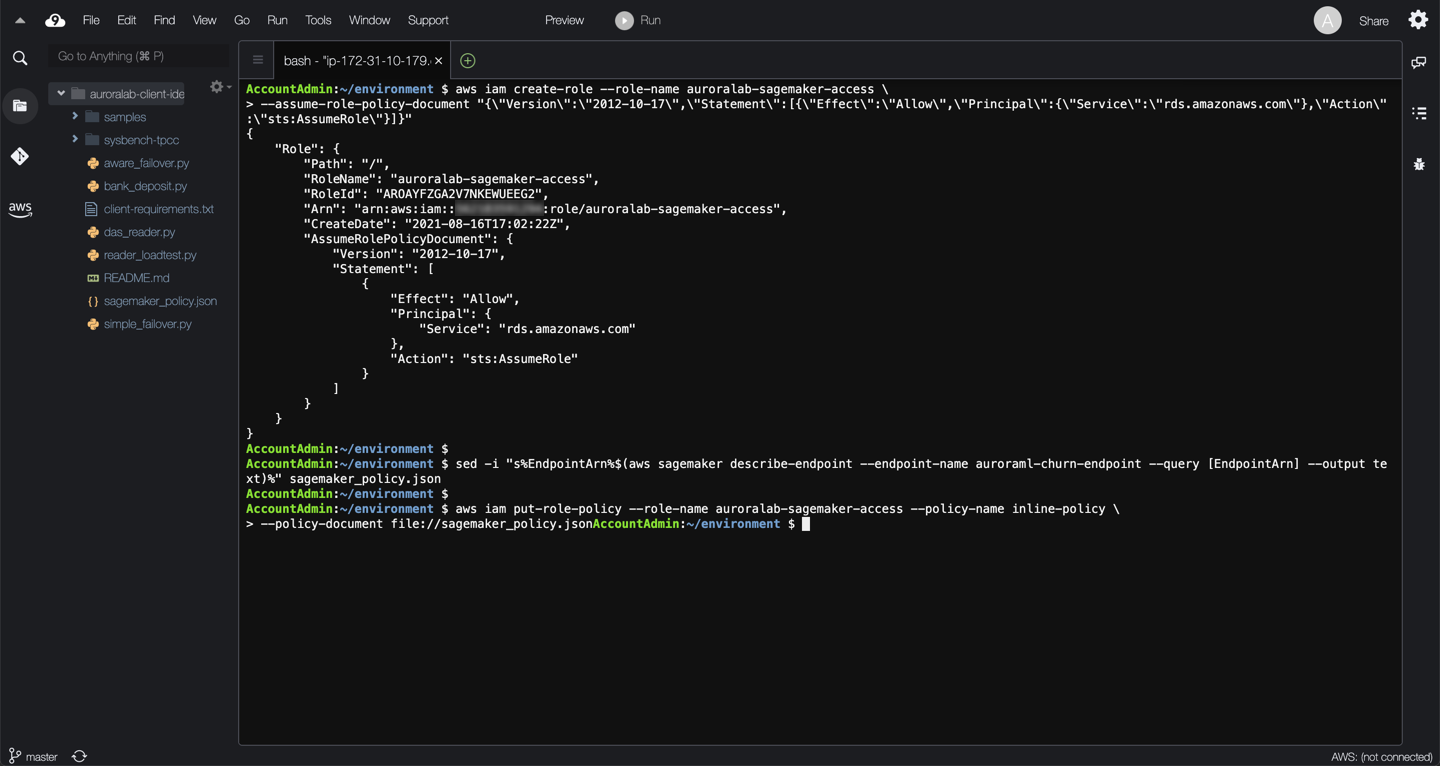Open the Outline panel icon
The height and width of the screenshot is (766, 1440).
1419,113
